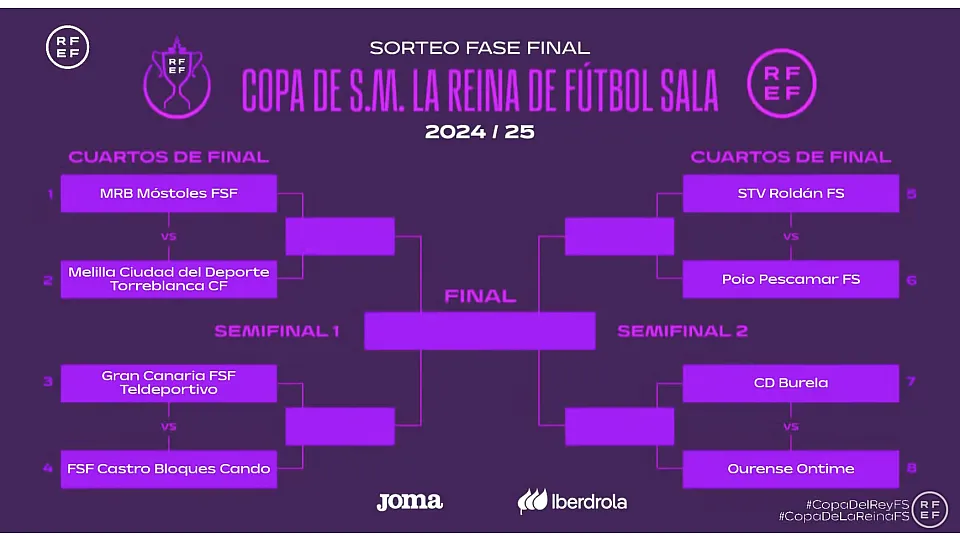The width and height of the screenshot is (960, 540).
Task: Click the Copa de la Reina trophy icon
Action: click(177, 75)
